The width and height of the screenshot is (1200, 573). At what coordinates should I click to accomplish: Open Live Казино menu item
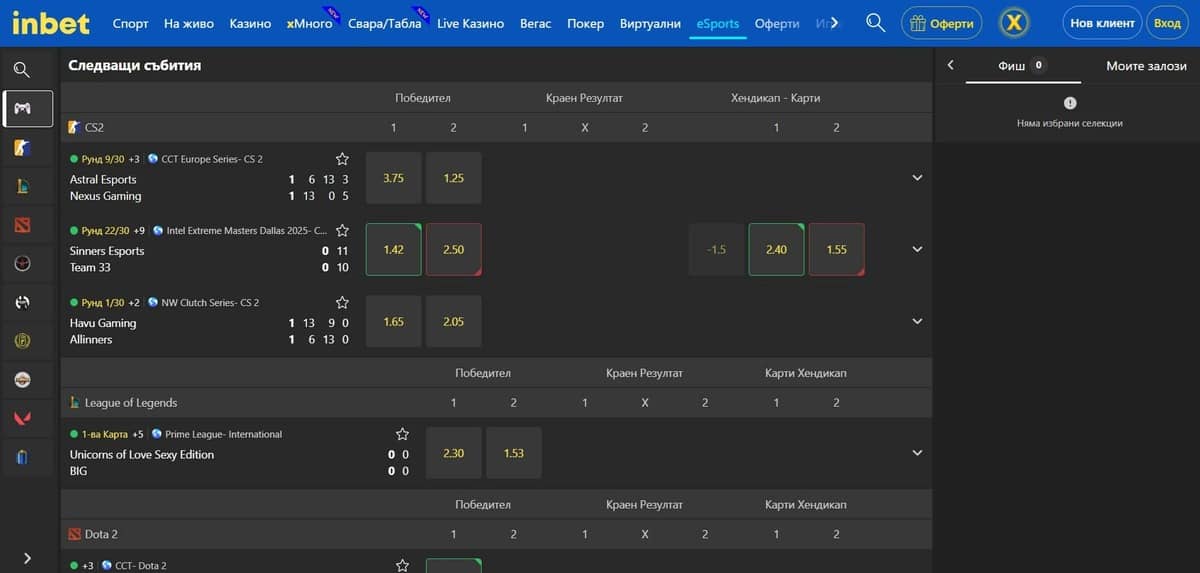point(471,23)
